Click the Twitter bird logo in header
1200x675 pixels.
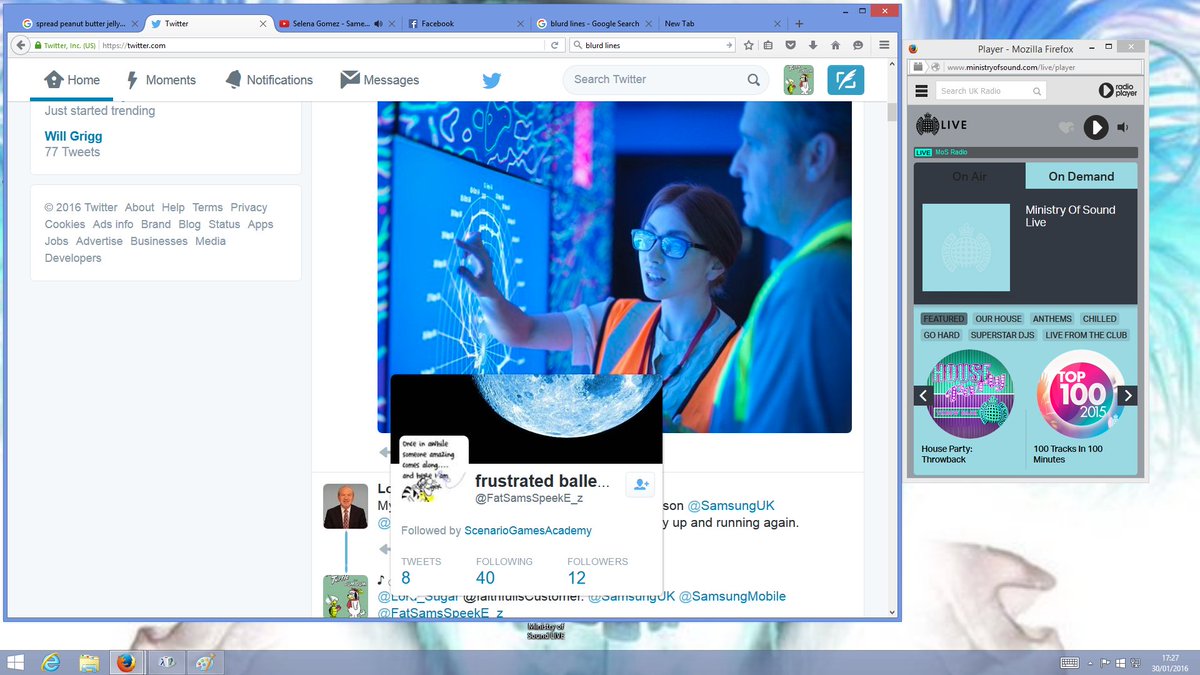click(x=491, y=81)
